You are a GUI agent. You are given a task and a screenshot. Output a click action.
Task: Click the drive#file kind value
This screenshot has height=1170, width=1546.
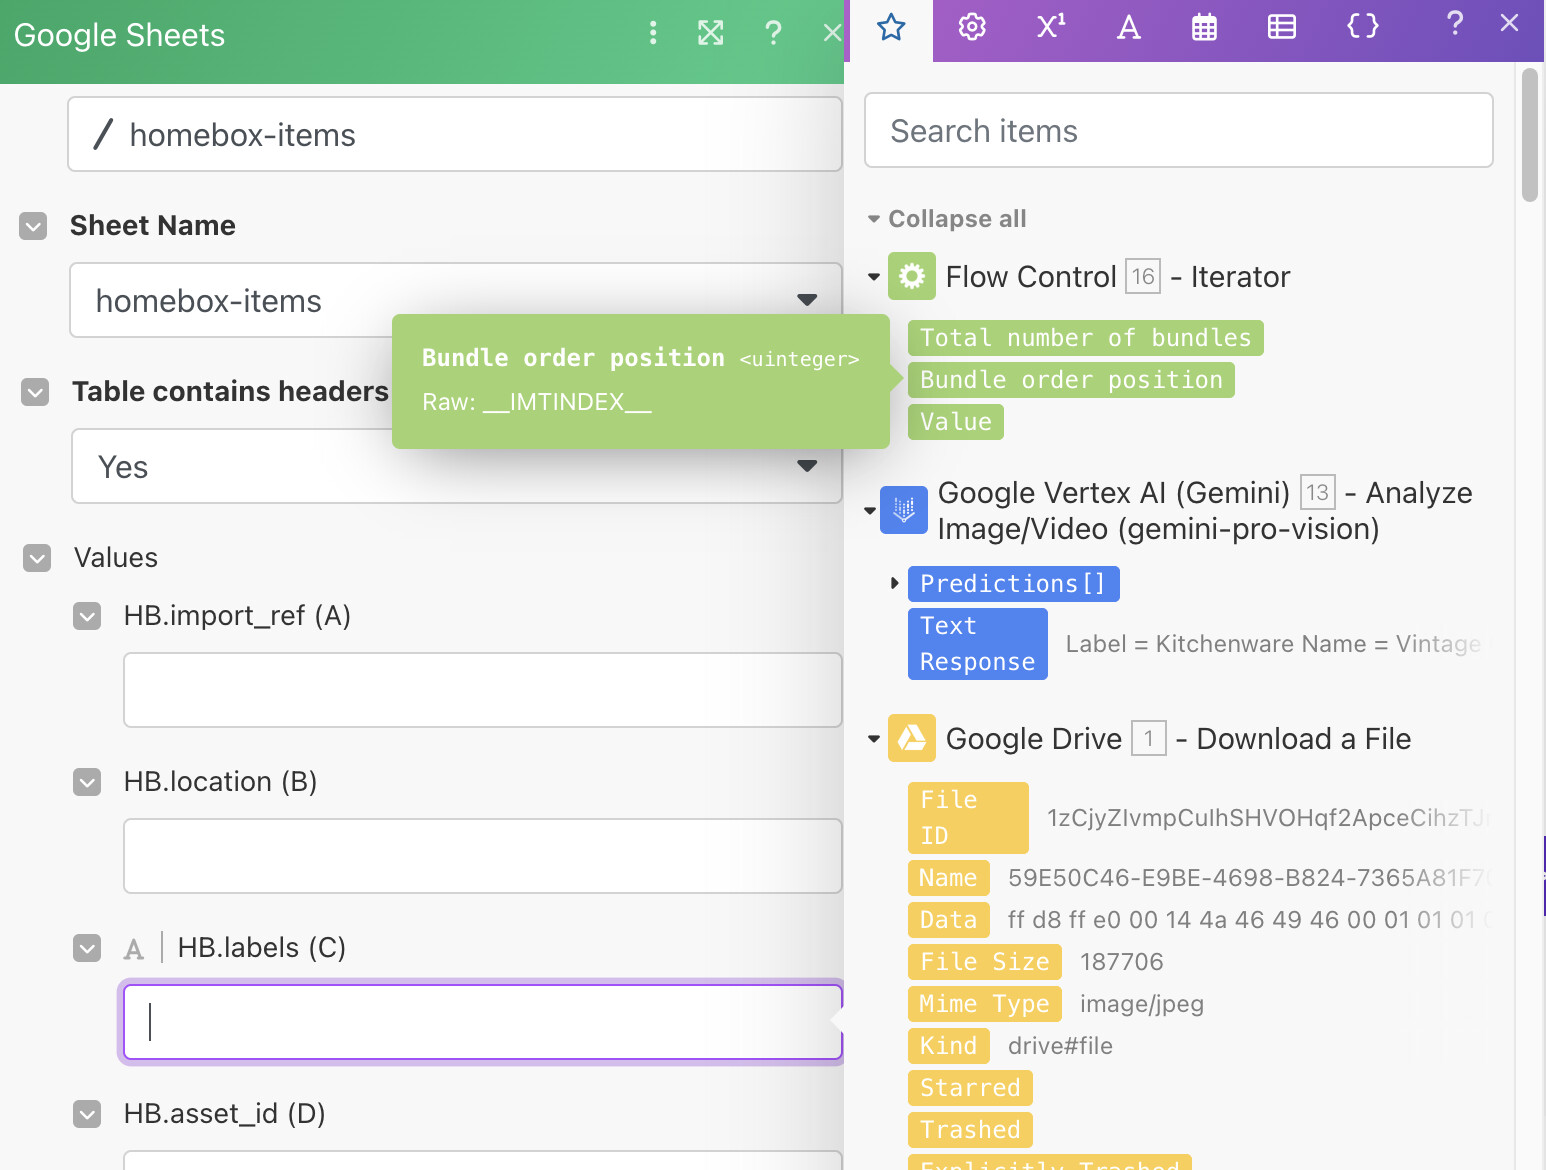1060,1046
